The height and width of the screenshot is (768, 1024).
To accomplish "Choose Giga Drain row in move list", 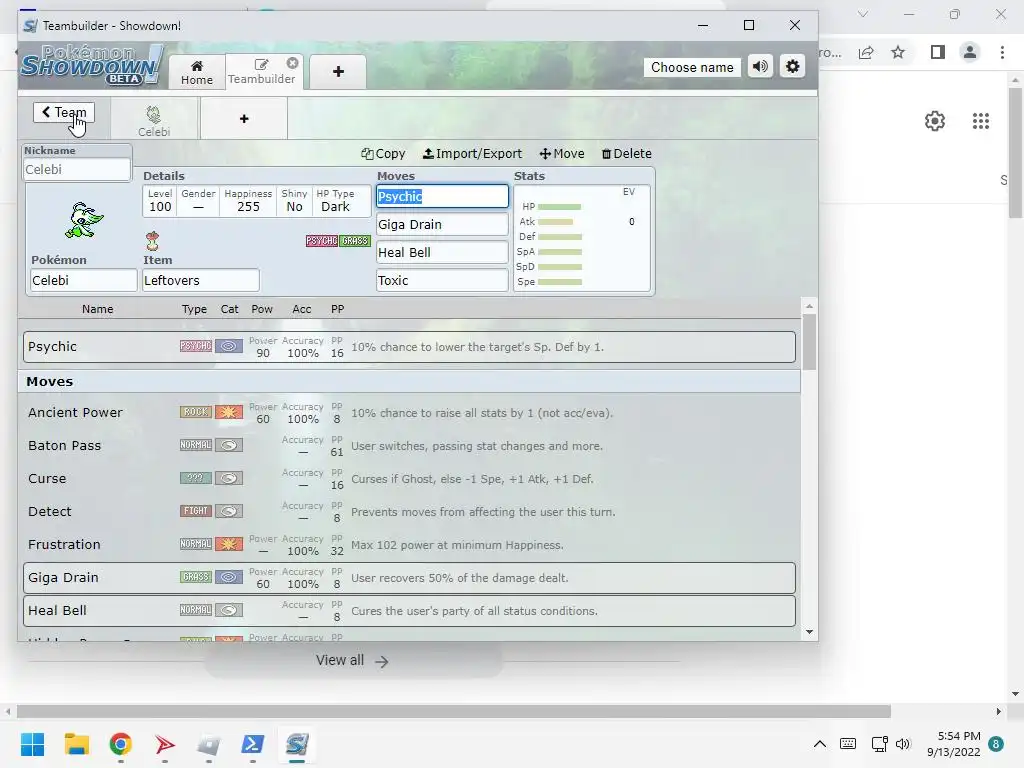I will tap(409, 577).
